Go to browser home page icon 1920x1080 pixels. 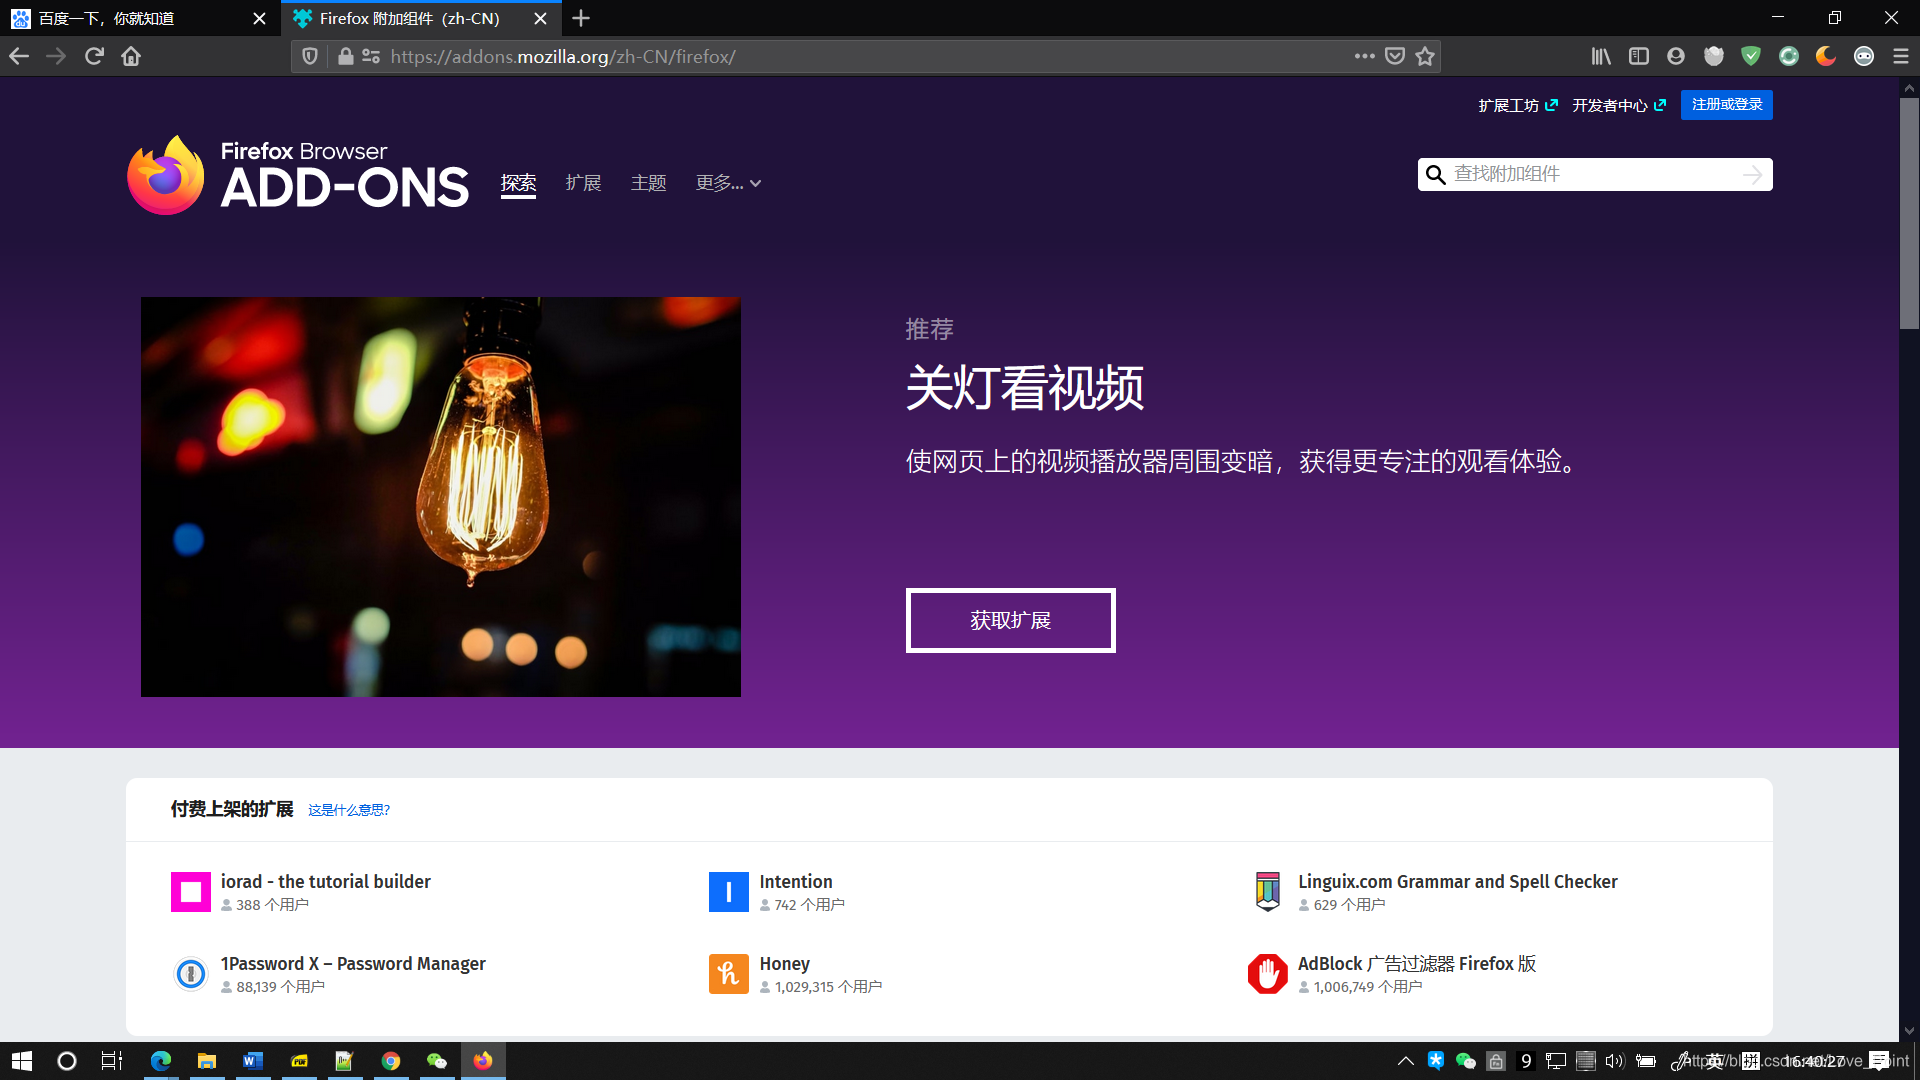pyautogui.click(x=131, y=57)
